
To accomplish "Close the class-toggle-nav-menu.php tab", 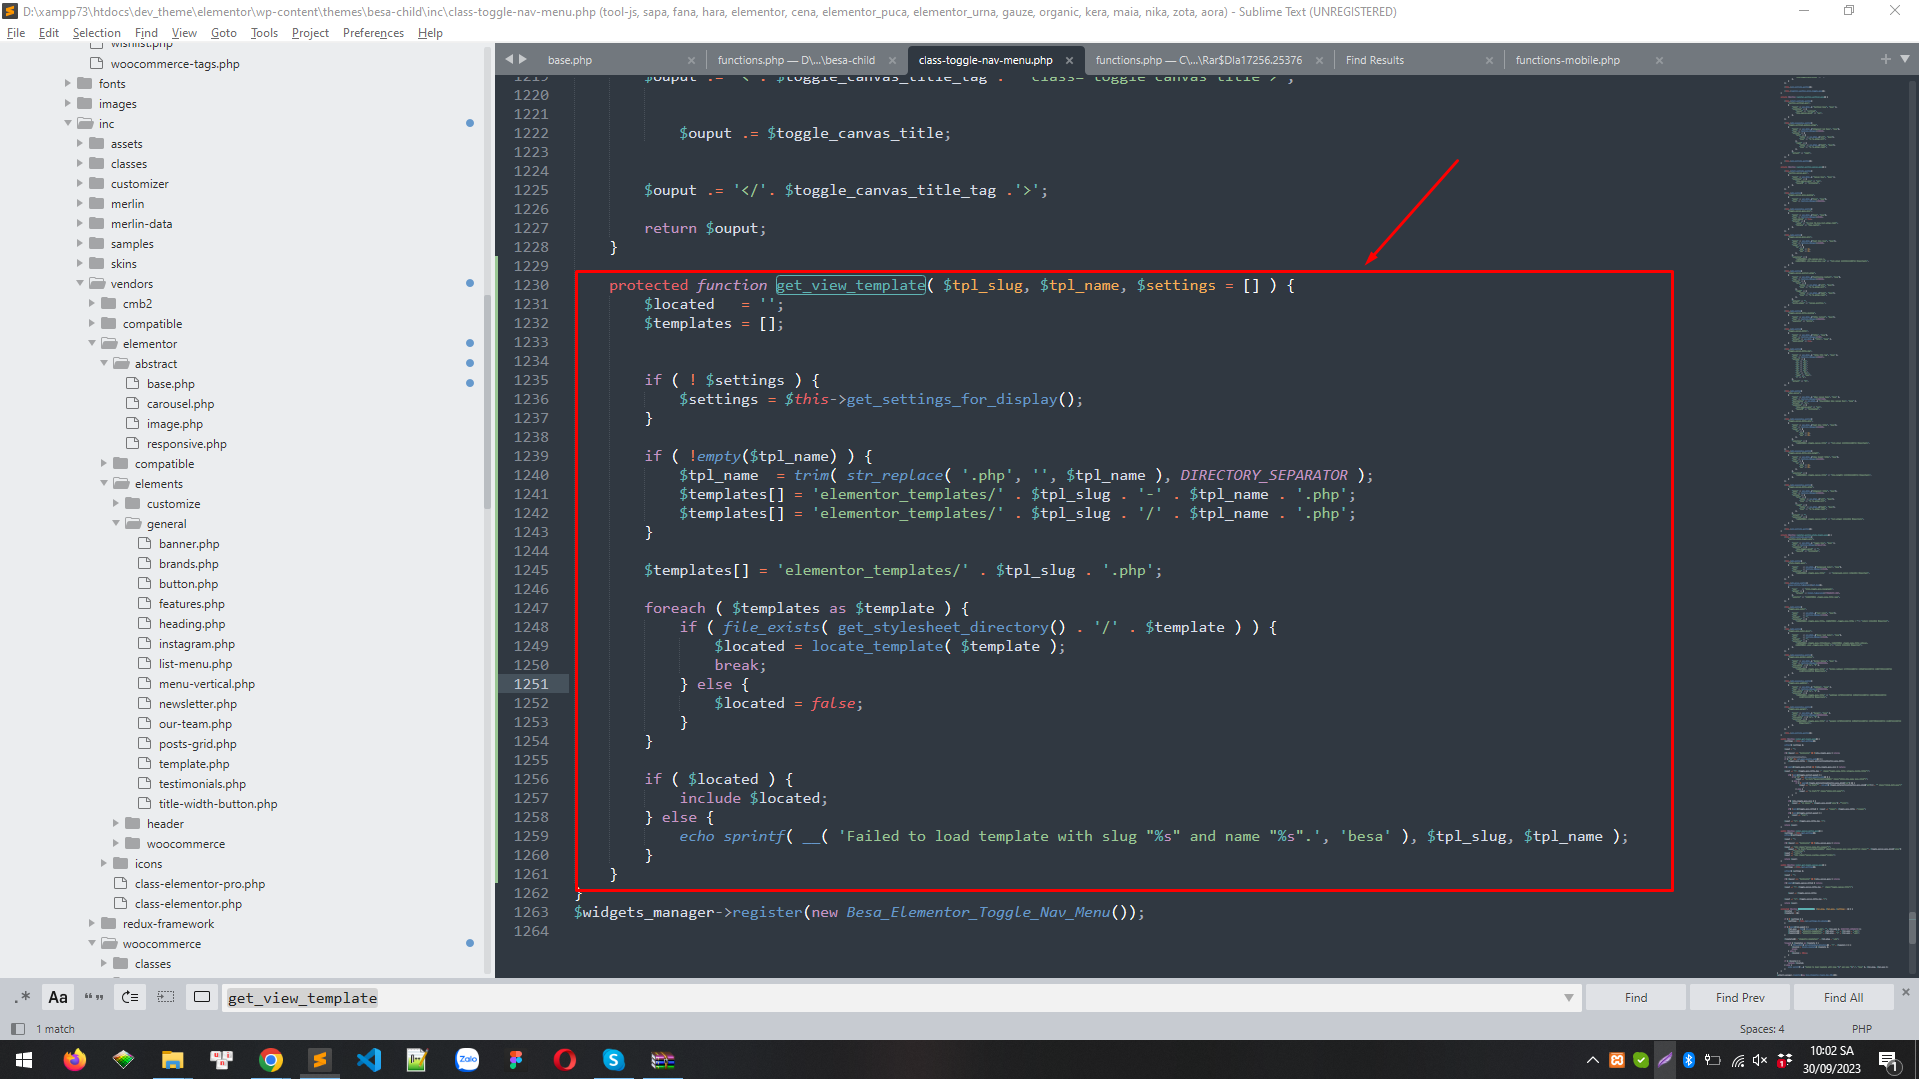I will coord(1069,60).
